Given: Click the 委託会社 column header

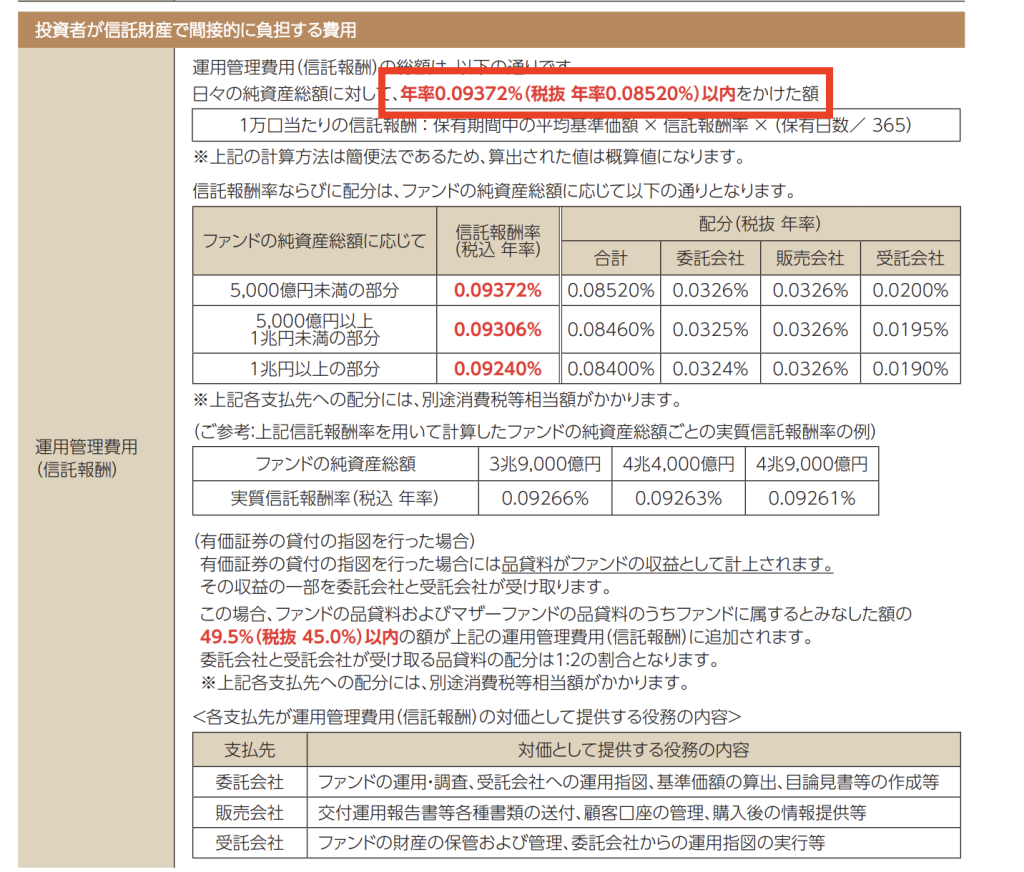Looking at the screenshot, I should pos(712,259).
